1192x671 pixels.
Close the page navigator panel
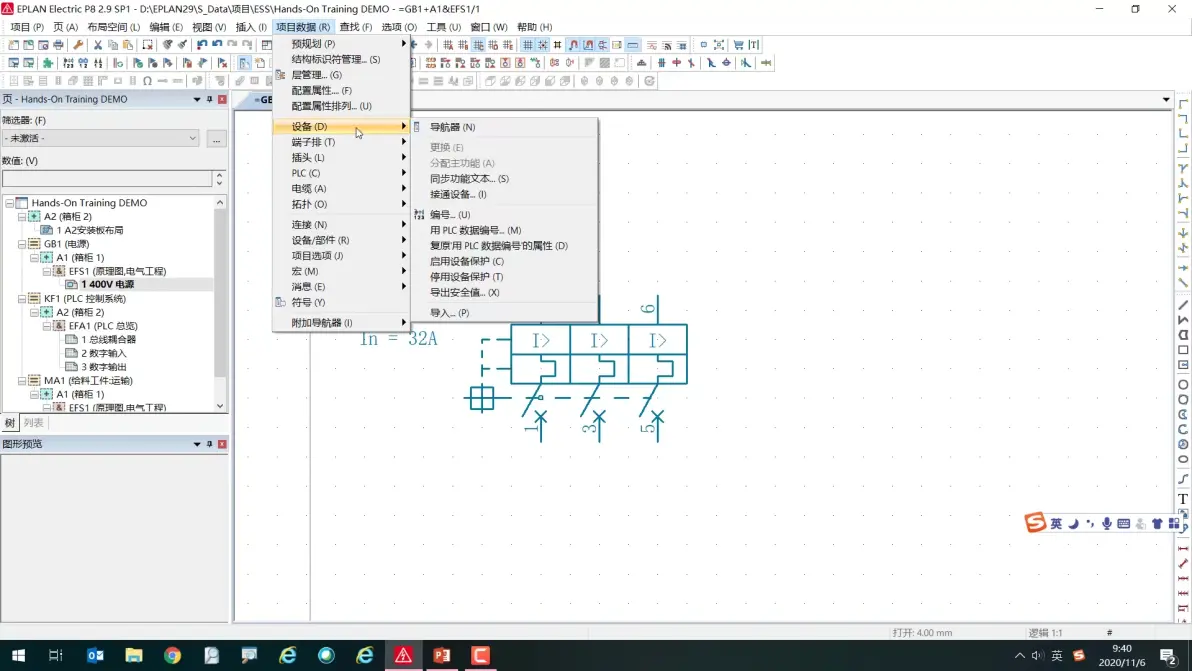[222, 100]
